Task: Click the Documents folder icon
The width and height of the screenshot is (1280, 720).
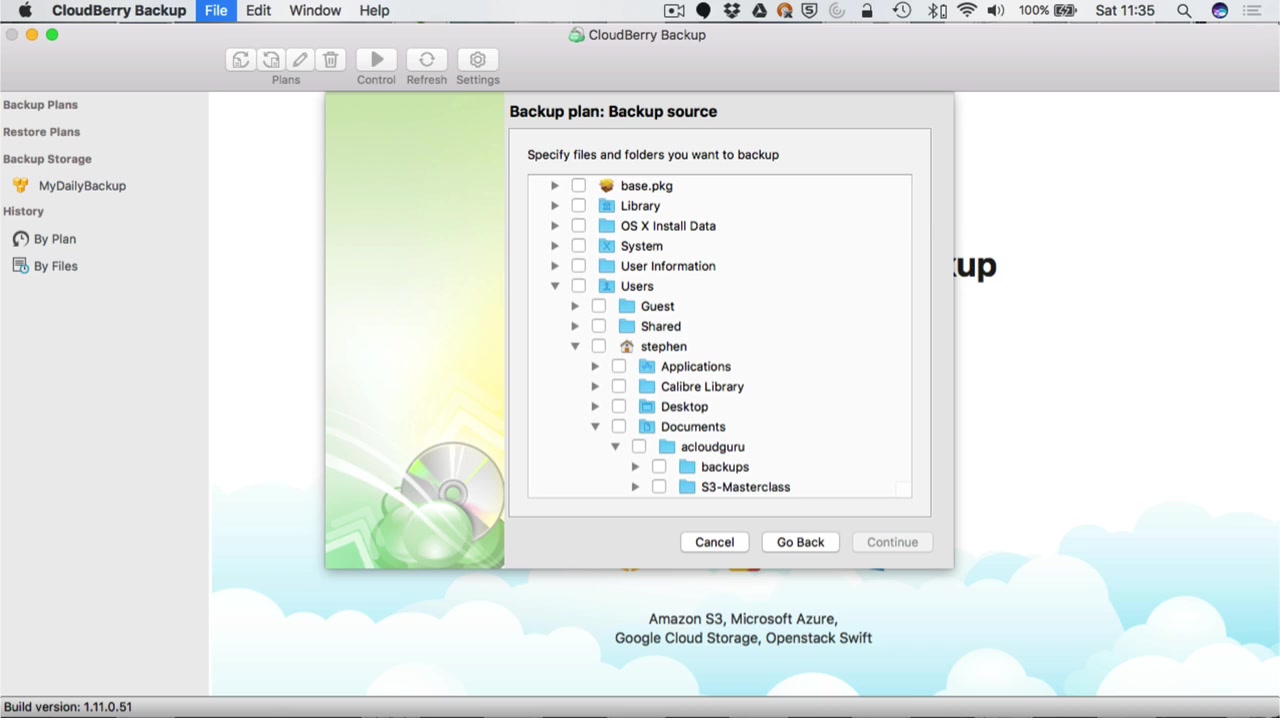Action: [647, 426]
